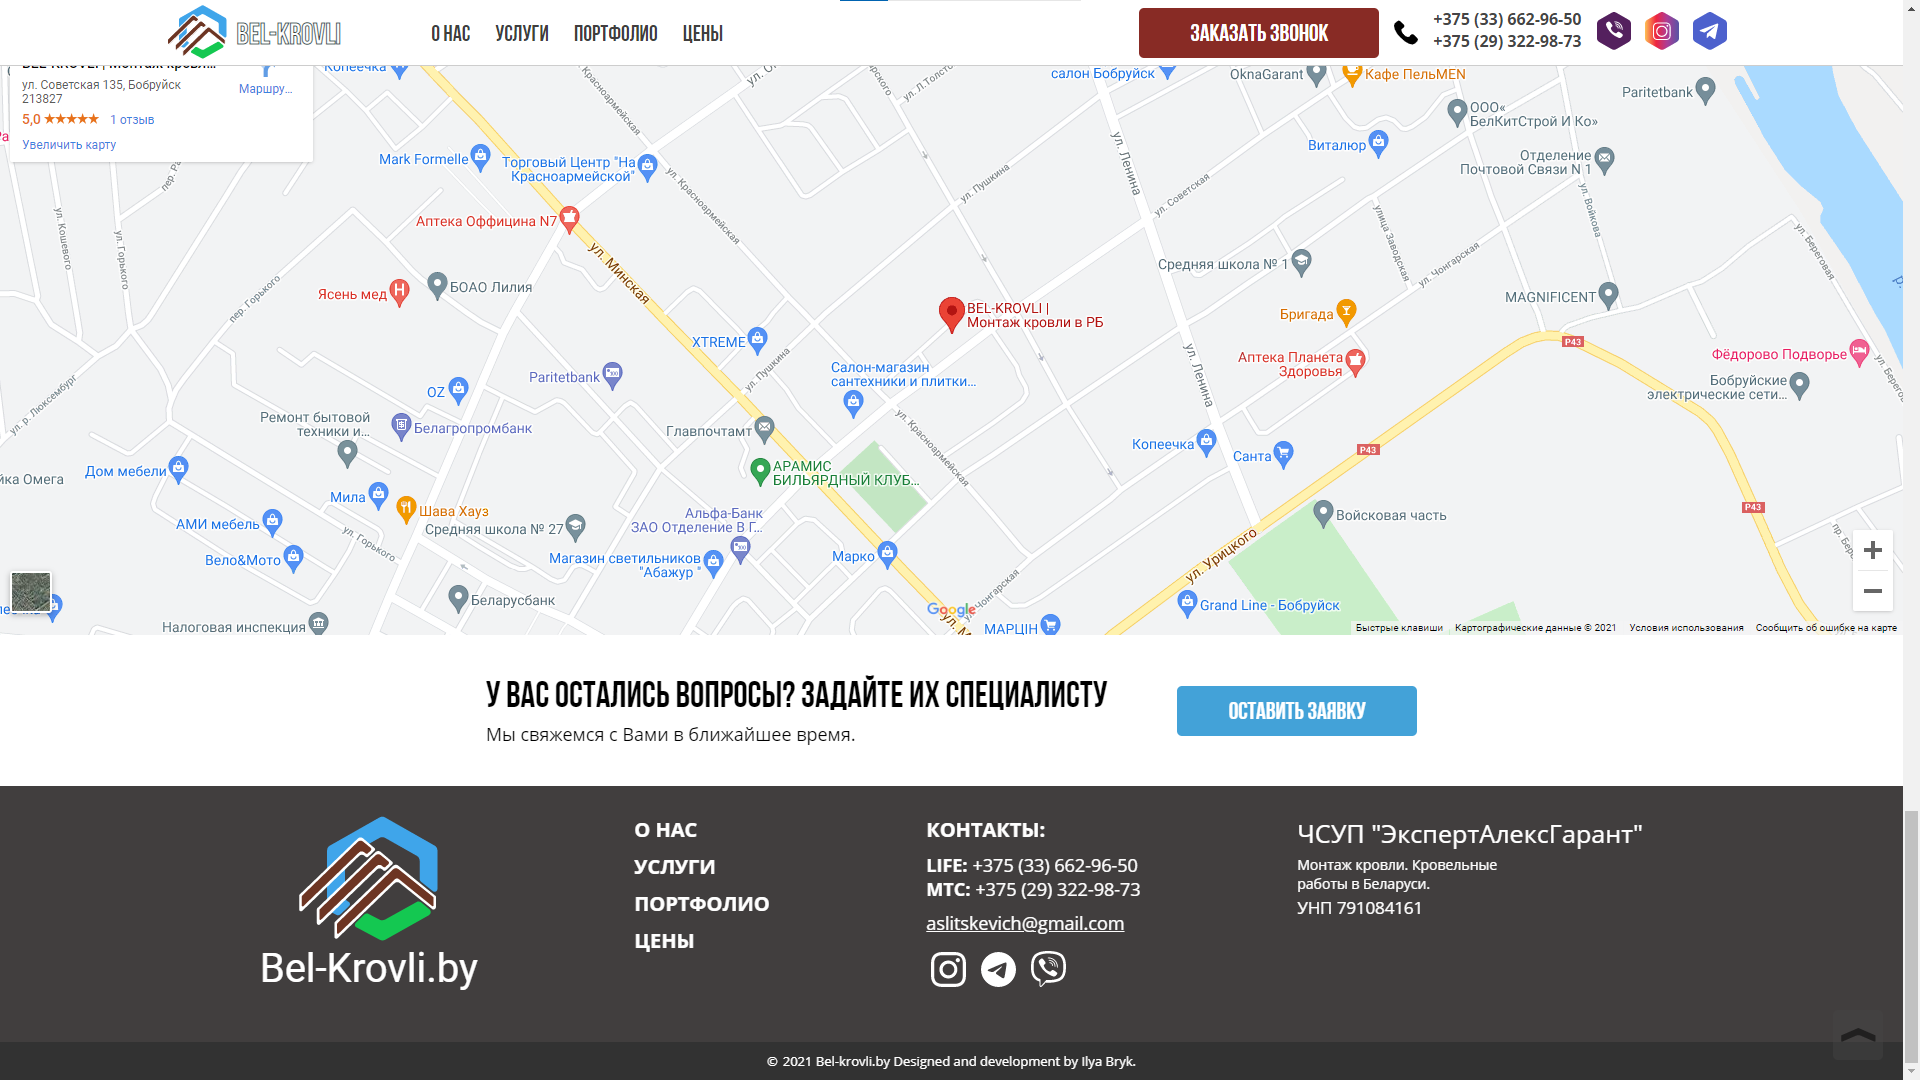Open the 1 отзыв review link
Image resolution: width=1920 pixels, height=1080 pixels.
[132, 120]
